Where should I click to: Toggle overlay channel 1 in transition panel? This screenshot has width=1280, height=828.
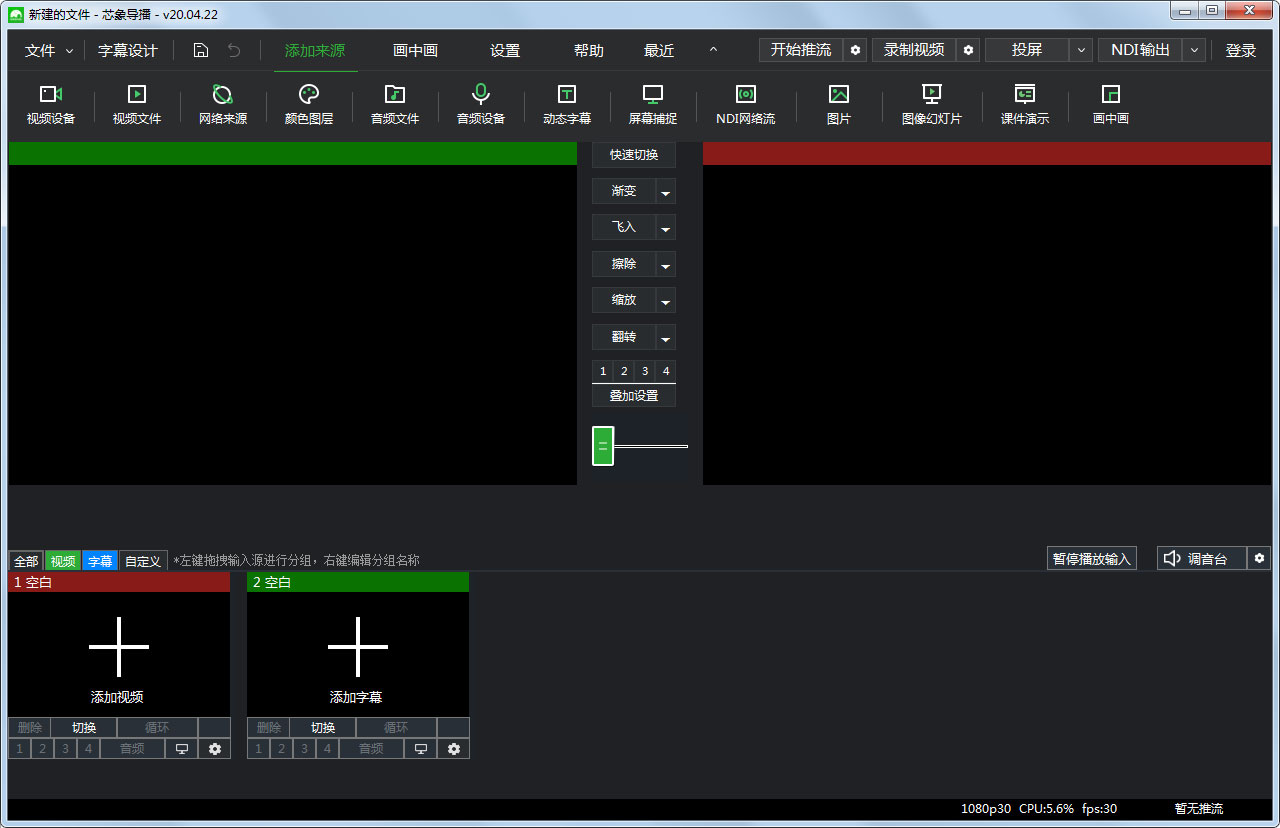pos(603,371)
